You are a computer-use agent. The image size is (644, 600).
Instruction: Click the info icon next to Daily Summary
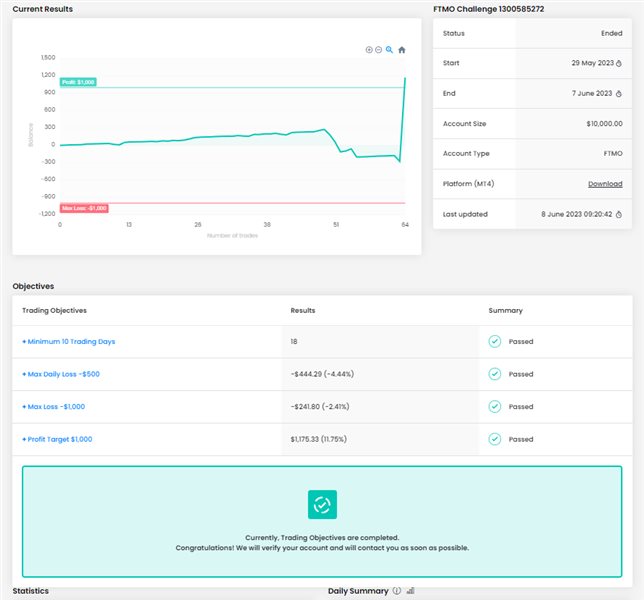(x=396, y=591)
